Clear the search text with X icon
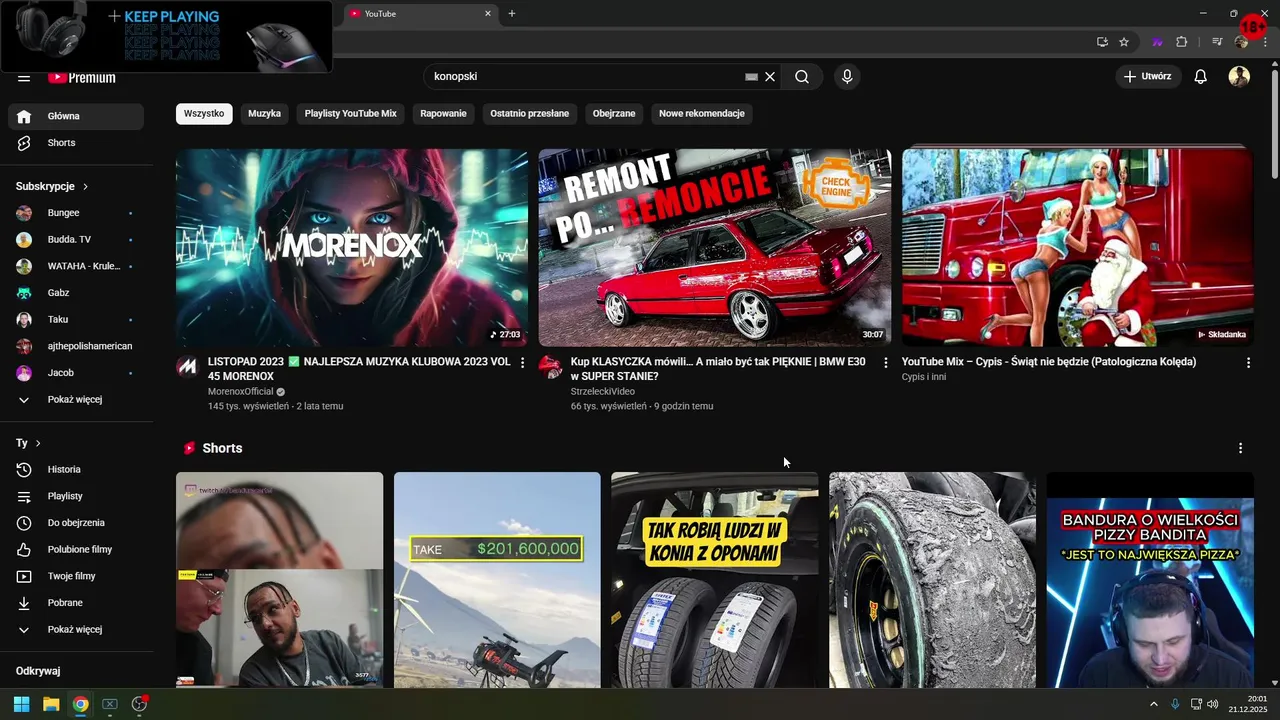The height and width of the screenshot is (720, 1280). click(770, 76)
